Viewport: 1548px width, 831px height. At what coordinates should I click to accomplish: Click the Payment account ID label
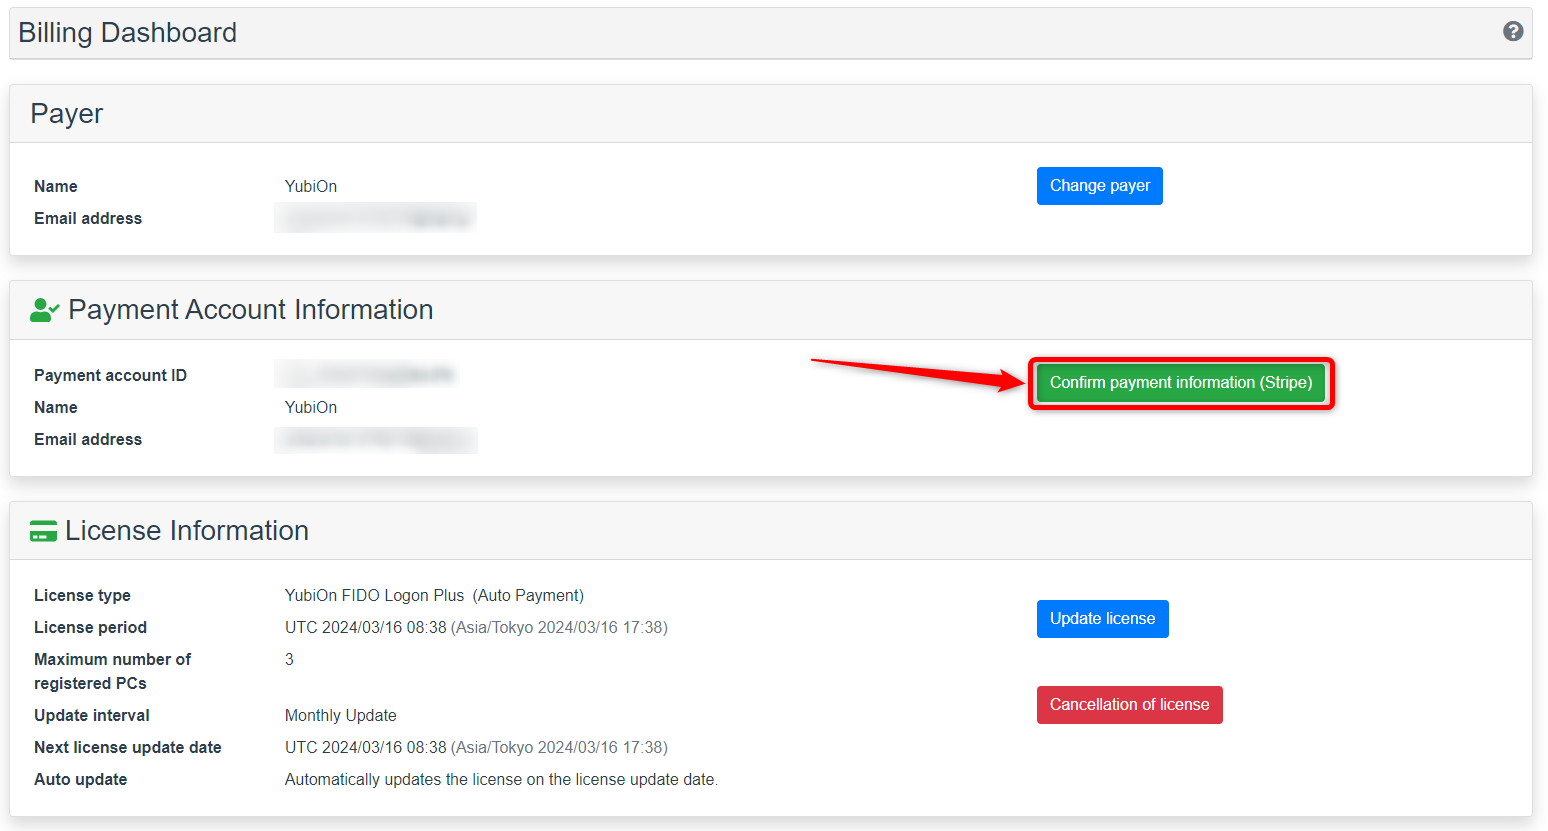coord(110,375)
